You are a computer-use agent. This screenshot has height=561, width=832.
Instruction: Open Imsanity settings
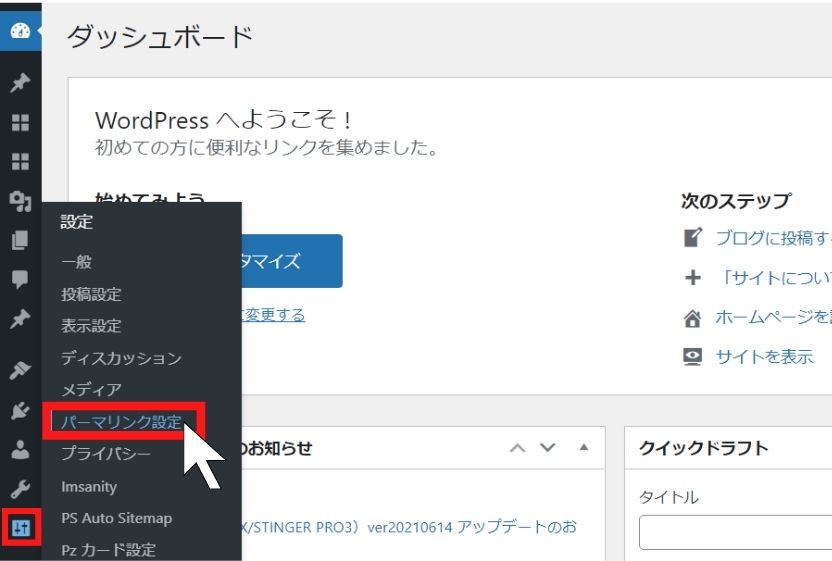coord(89,487)
